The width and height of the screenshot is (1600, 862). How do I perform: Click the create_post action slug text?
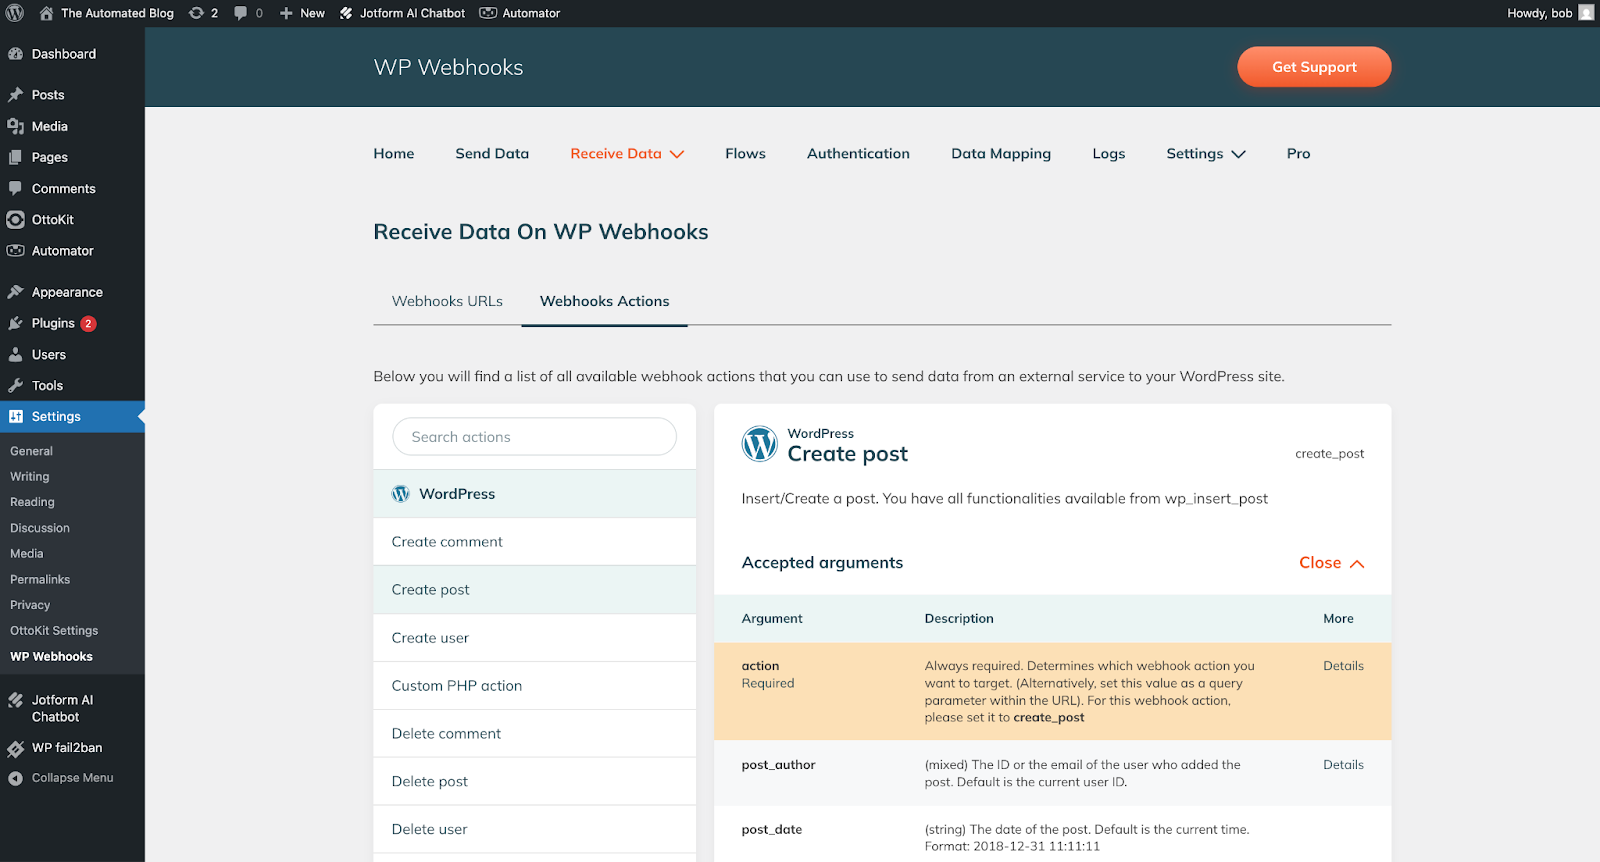pos(1329,454)
